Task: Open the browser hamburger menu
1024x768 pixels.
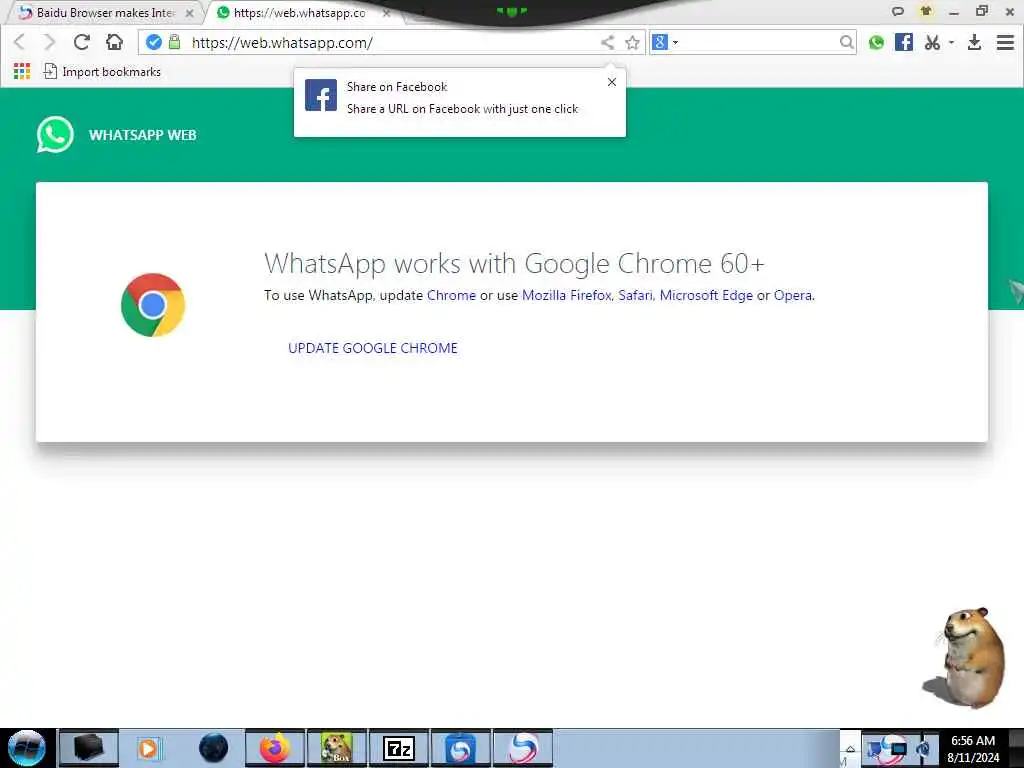Action: pos(1005,42)
